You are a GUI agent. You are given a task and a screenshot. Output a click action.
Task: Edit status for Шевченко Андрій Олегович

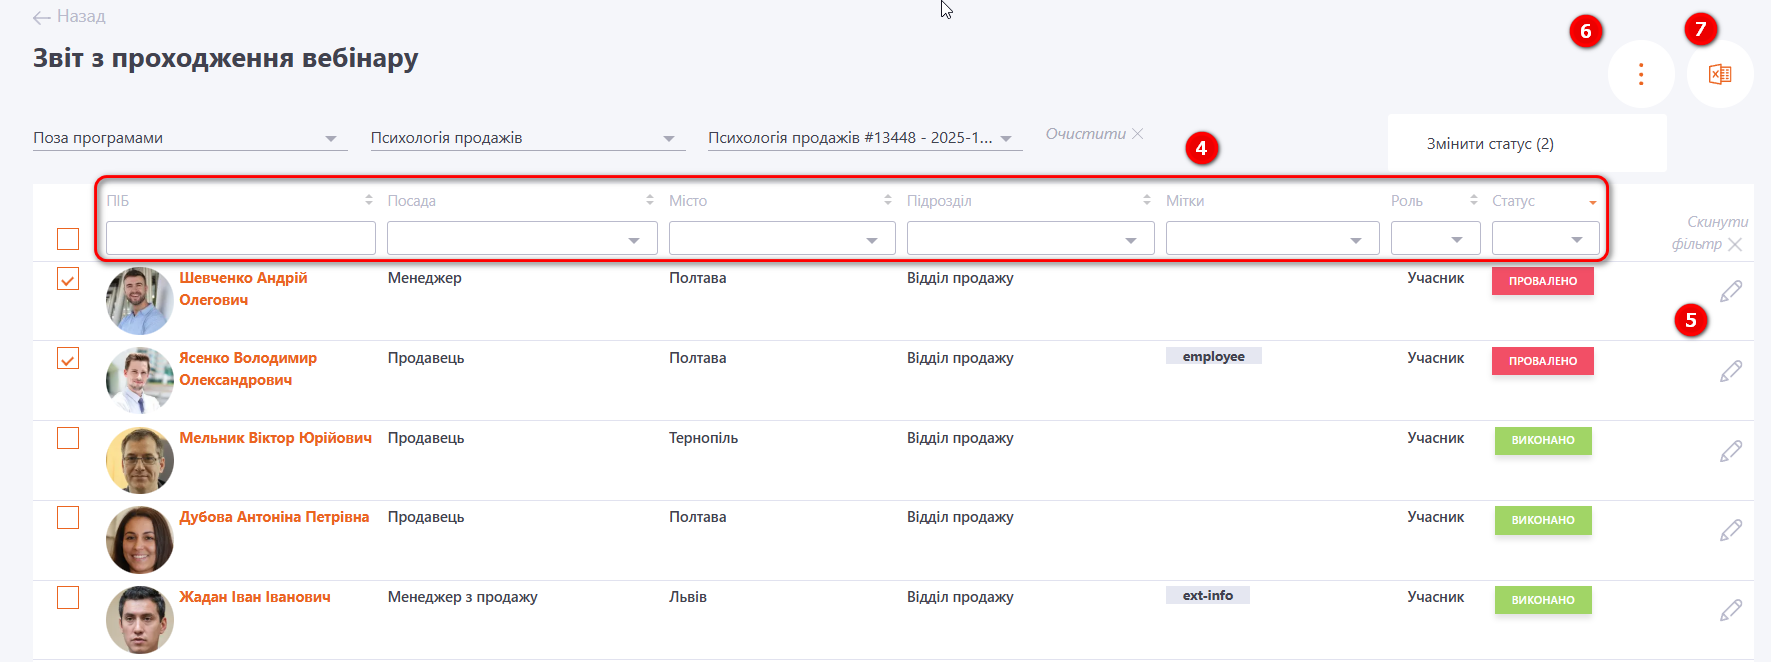[1730, 291]
